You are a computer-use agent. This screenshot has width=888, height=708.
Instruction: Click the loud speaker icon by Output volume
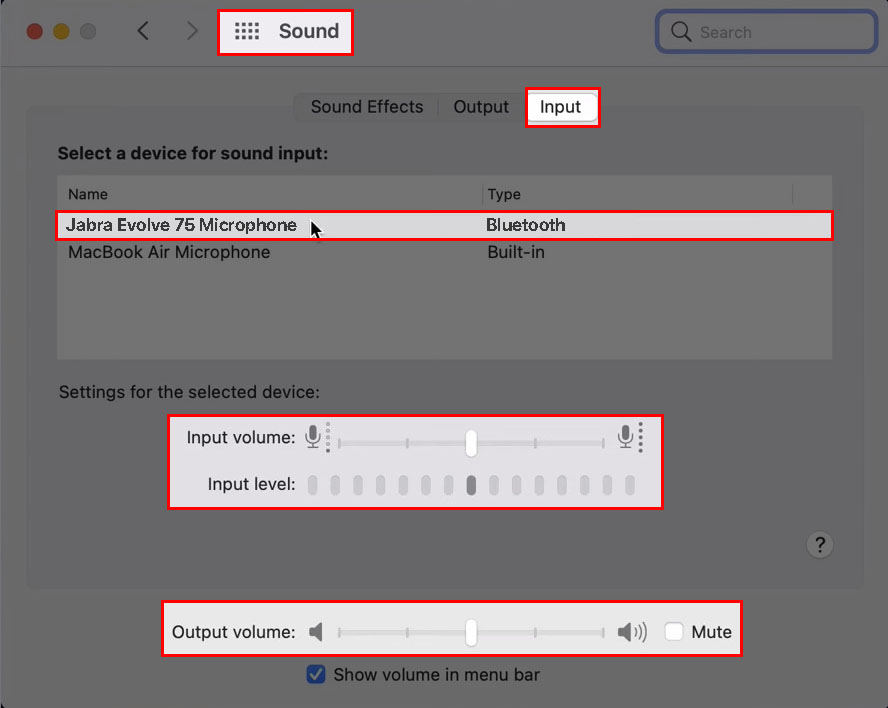point(632,632)
